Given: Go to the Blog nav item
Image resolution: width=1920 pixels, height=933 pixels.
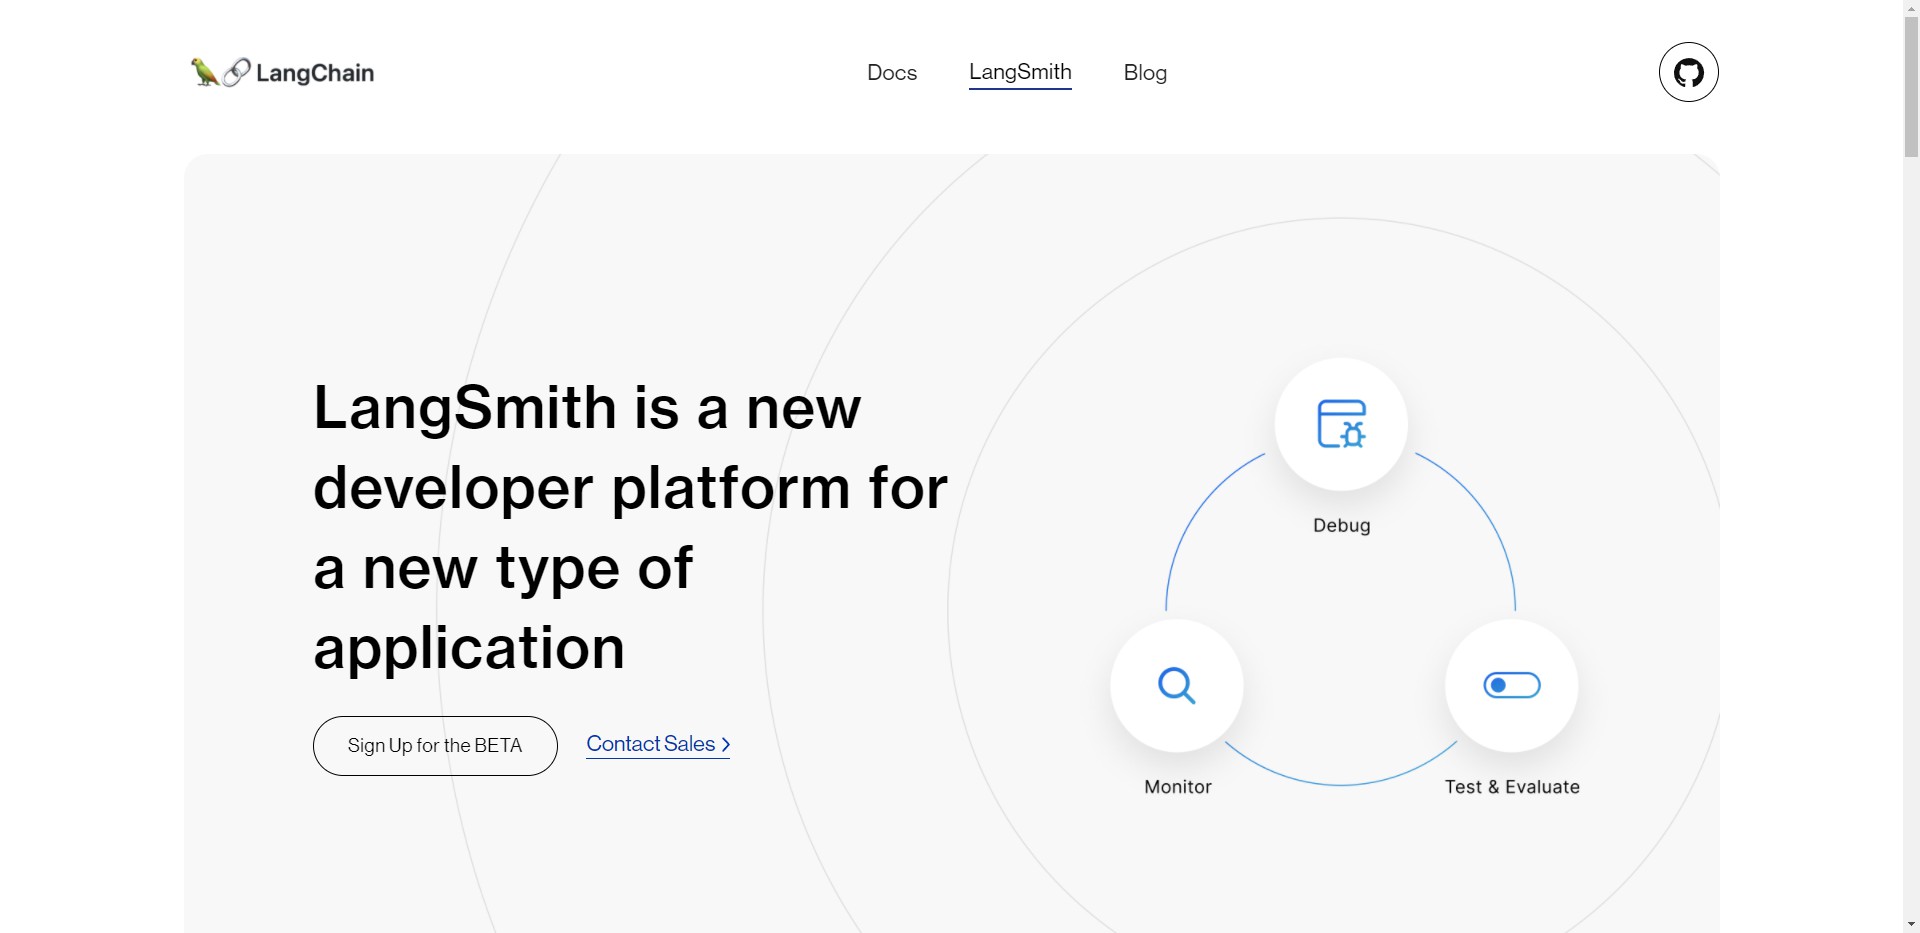Looking at the screenshot, I should (x=1145, y=72).
